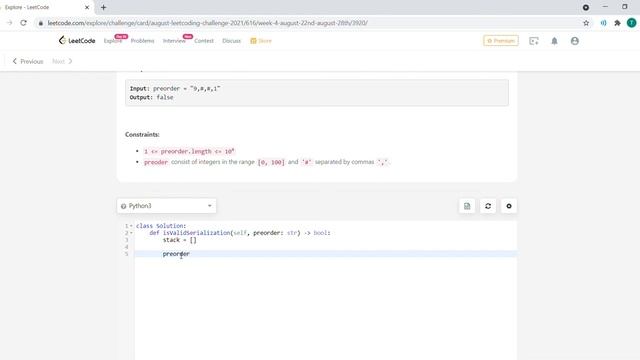The height and width of the screenshot is (360, 640).
Task: Go to the Previous challenge
Action: coord(28,61)
